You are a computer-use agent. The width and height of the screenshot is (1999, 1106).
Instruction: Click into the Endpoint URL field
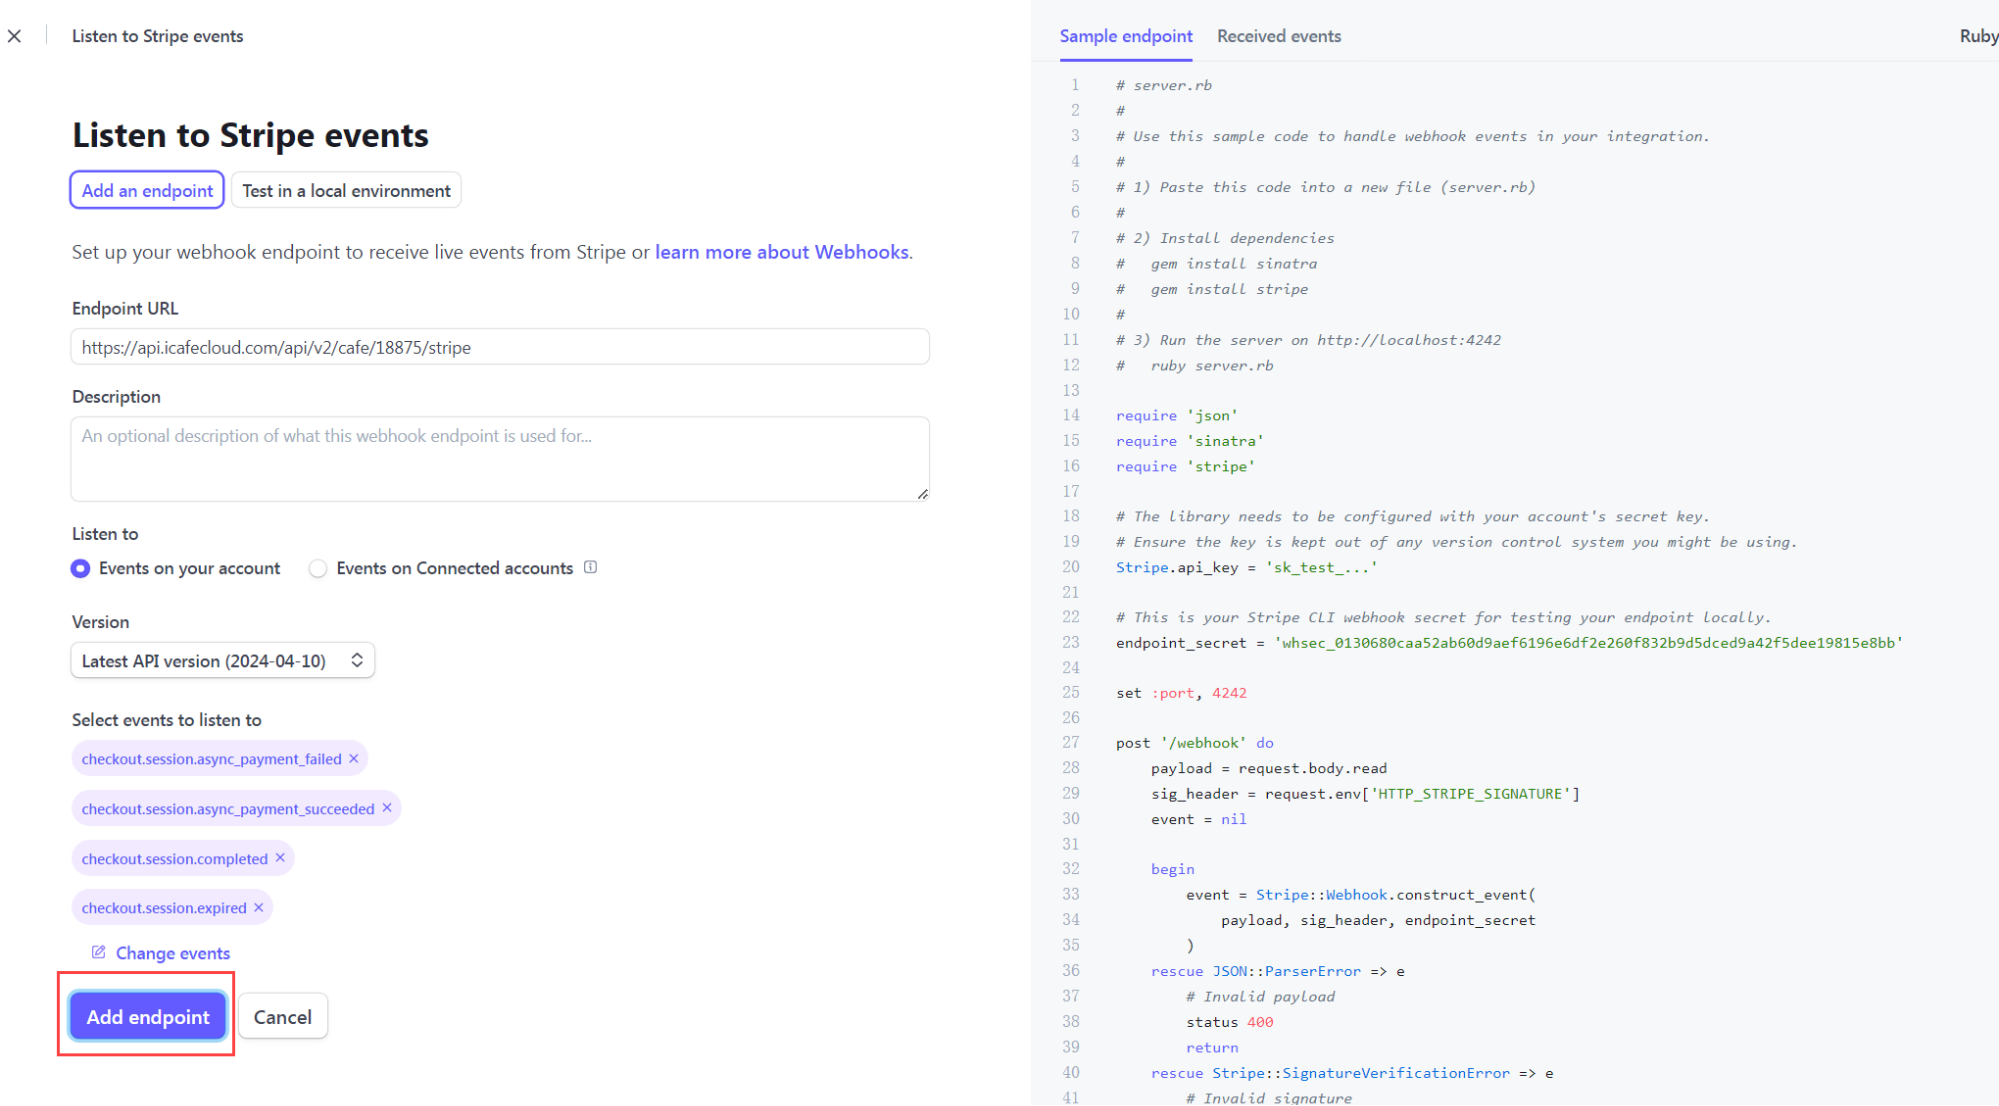(500, 348)
